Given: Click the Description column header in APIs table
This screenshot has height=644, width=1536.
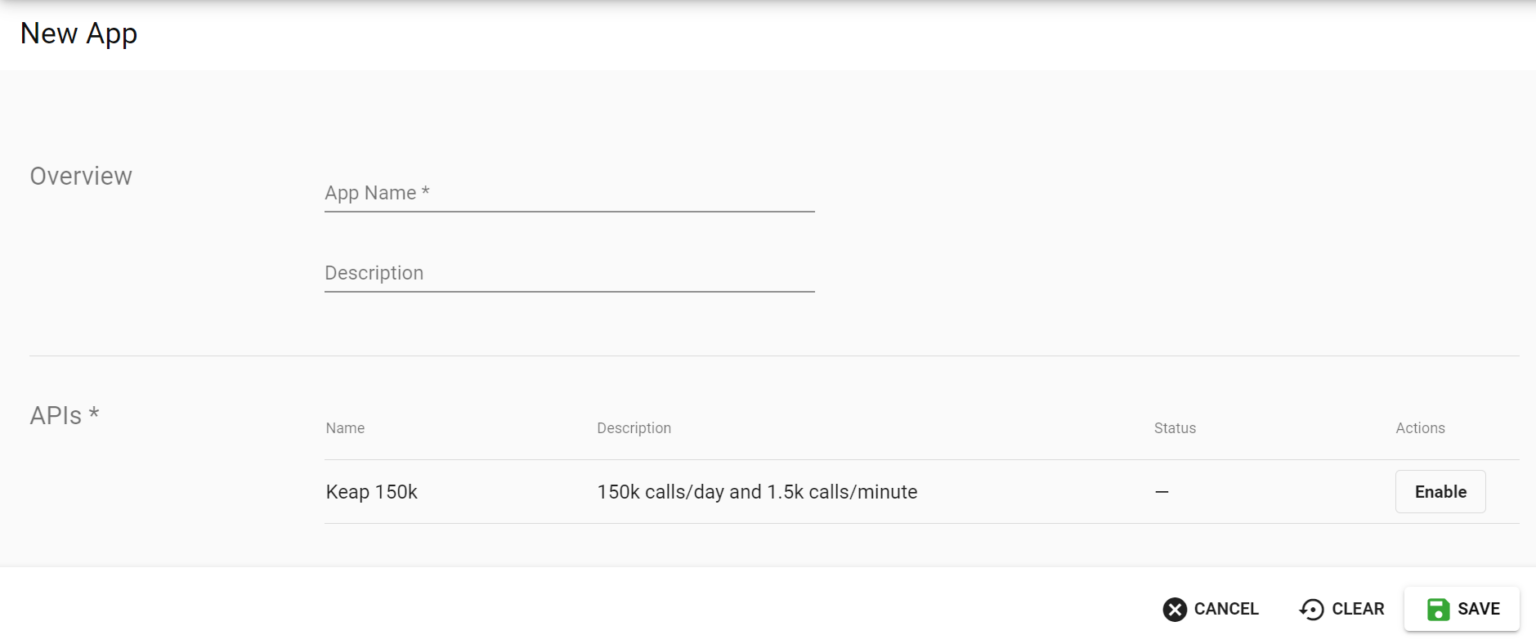Looking at the screenshot, I should click(x=634, y=428).
